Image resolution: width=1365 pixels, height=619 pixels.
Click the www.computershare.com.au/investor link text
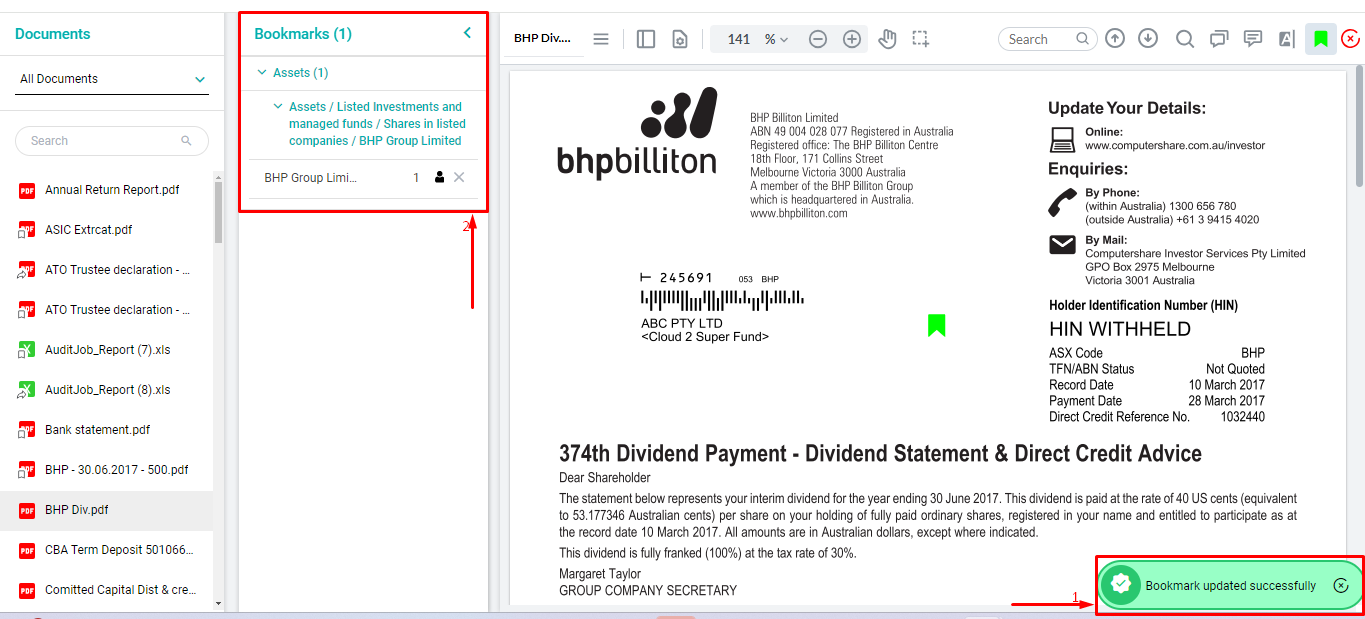(1175, 145)
